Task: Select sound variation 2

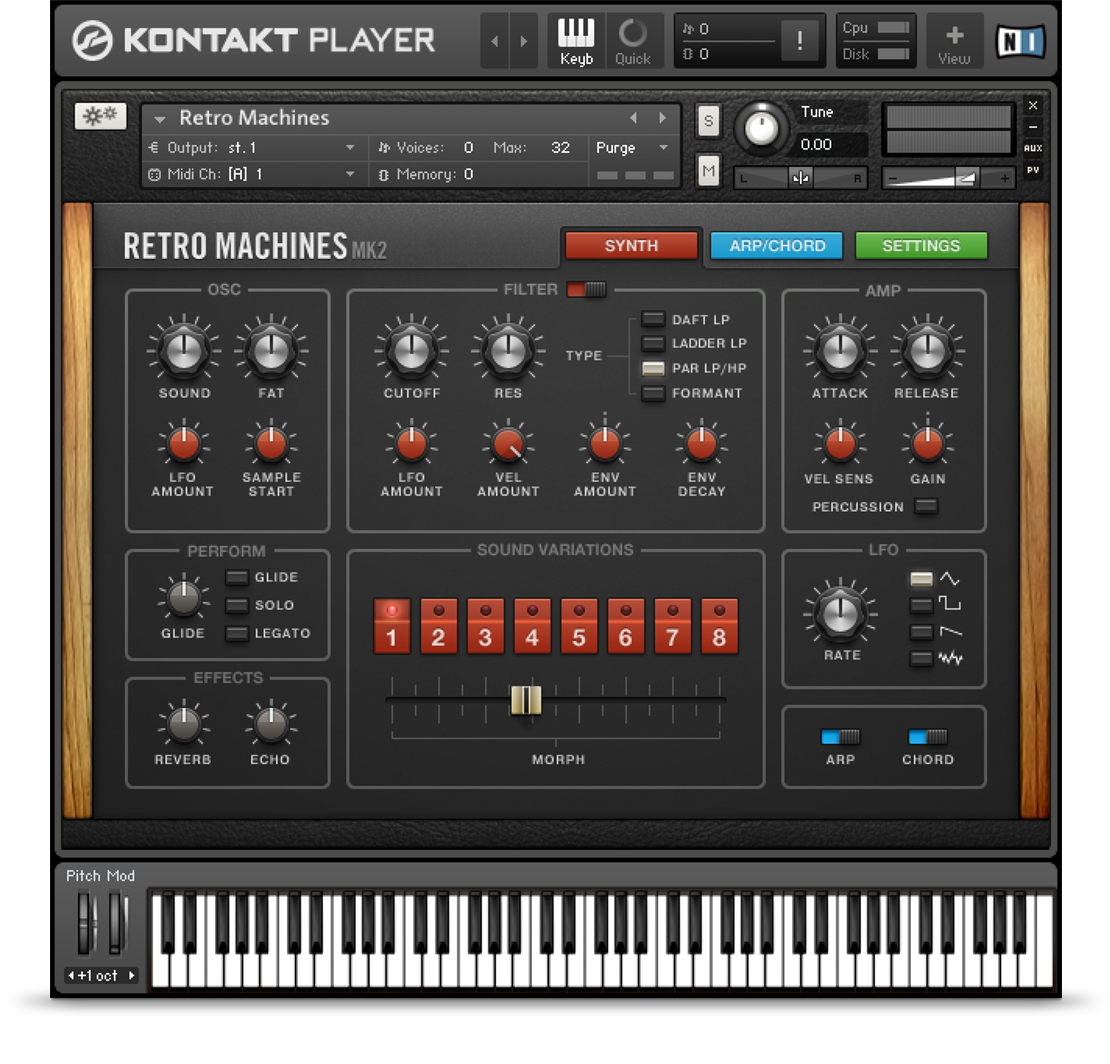Action: [438, 626]
